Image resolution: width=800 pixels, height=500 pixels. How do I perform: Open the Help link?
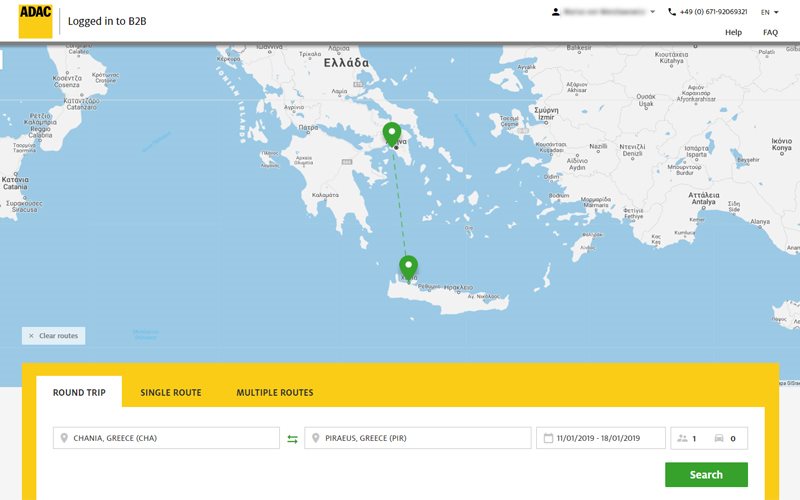pyautogui.click(x=733, y=32)
